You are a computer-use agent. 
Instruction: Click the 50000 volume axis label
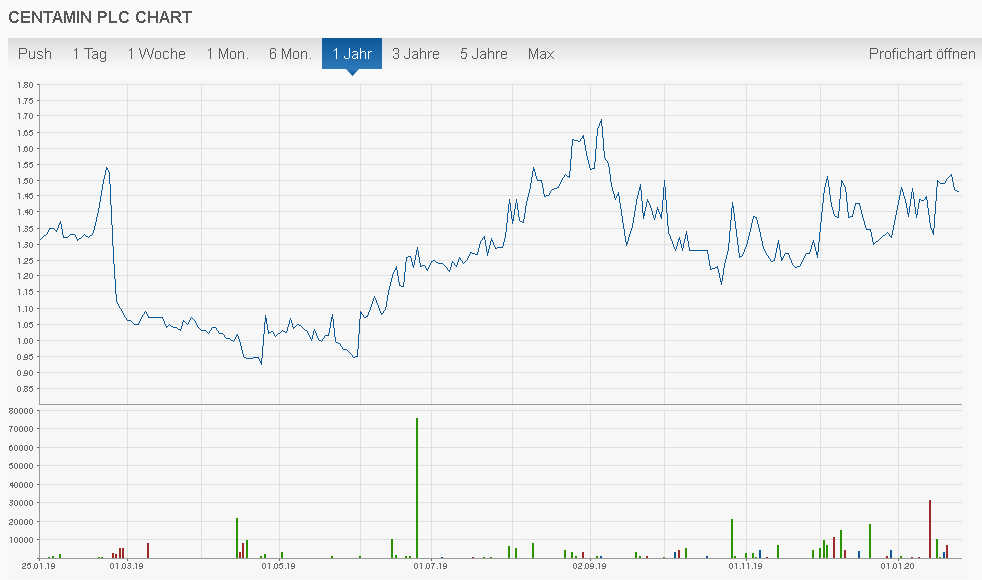pyautogui.click(x=21, y=466)
